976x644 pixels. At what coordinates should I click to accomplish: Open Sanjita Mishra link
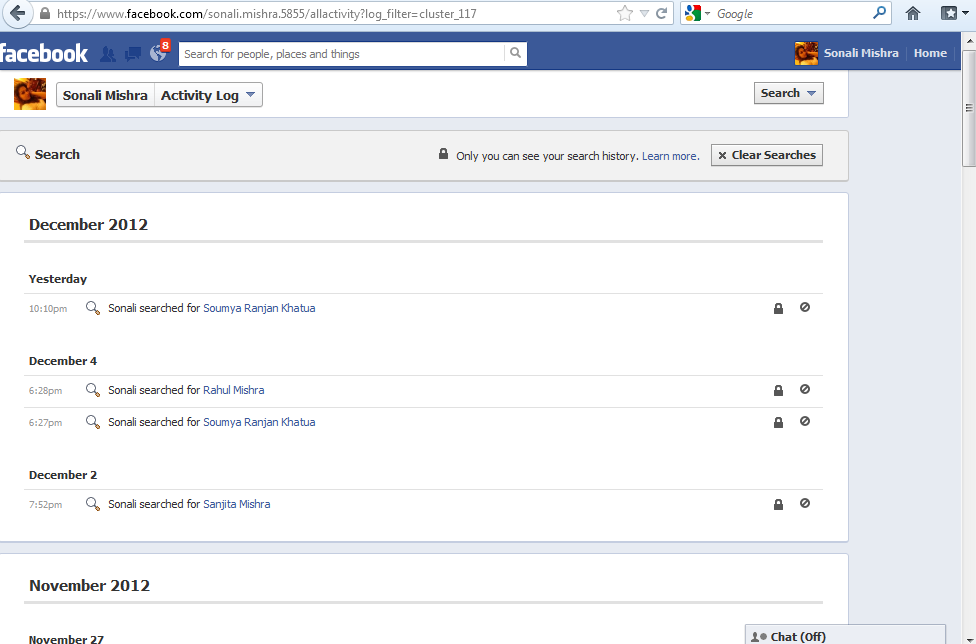[x=237, y=504]
